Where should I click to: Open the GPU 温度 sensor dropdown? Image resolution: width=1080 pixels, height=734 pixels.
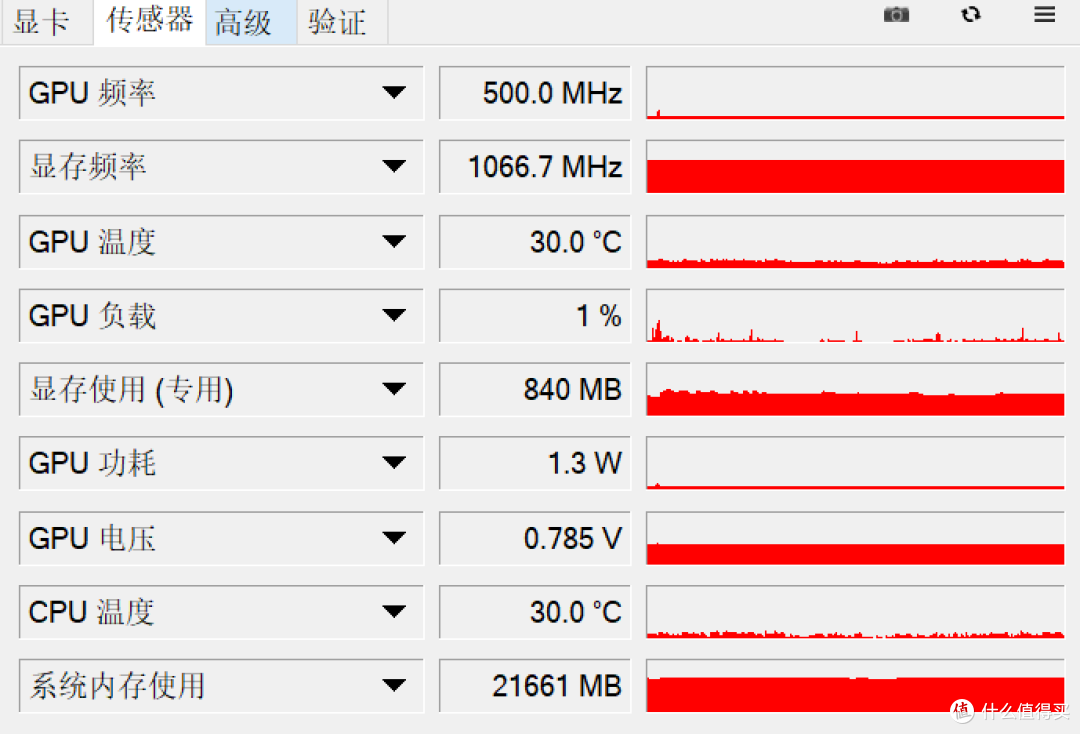[221, 242]
